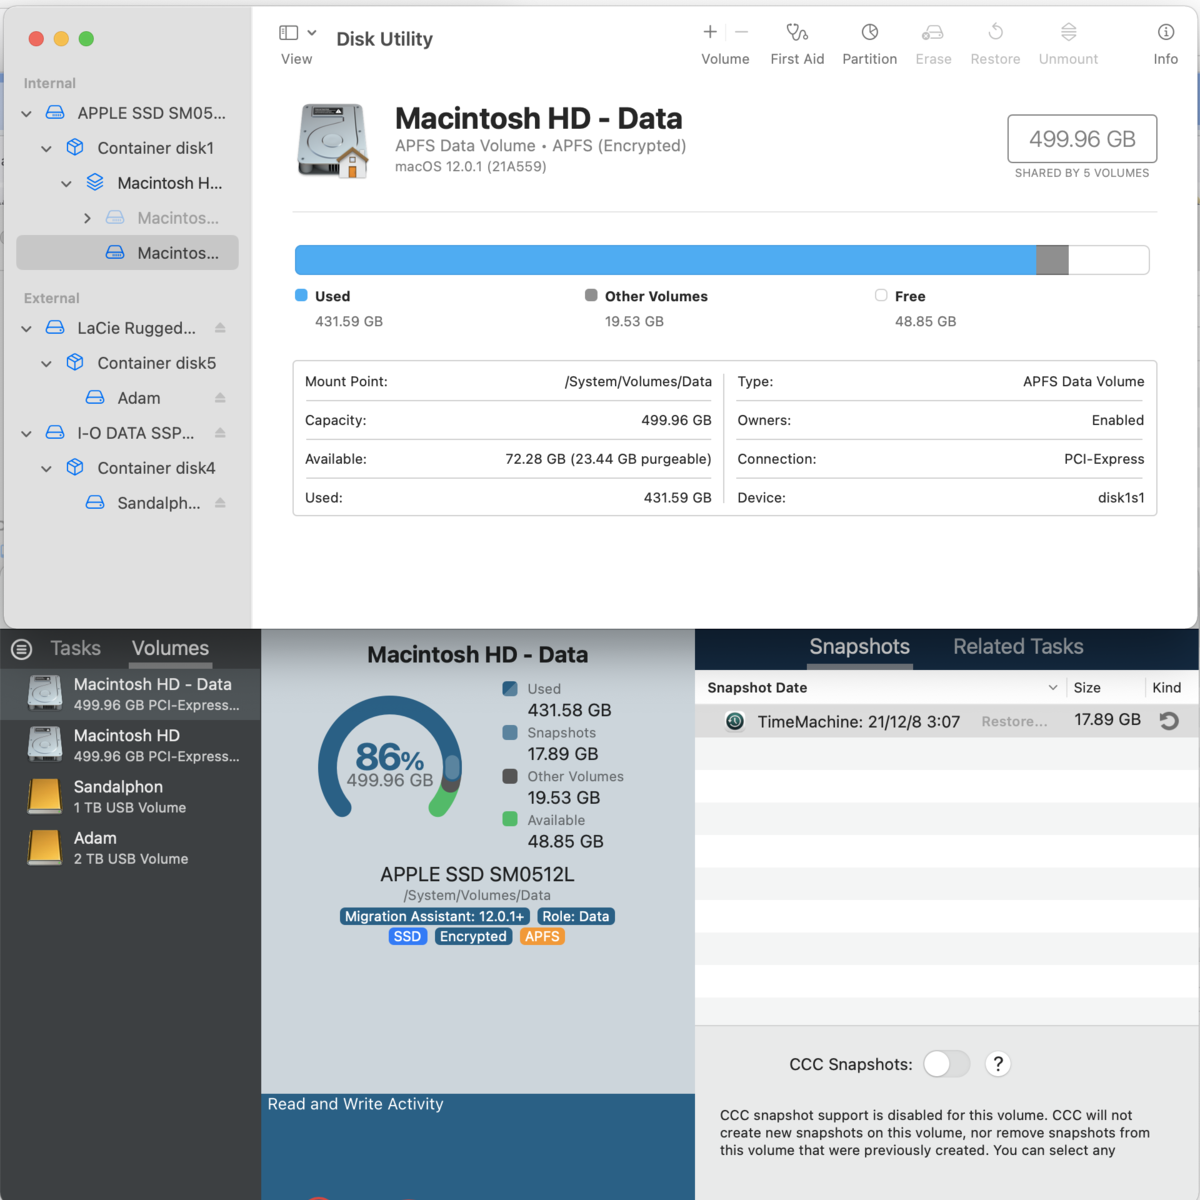Viewport: 1200px width, 1200px height.
Task: Click the Erase toolbar icon
Action: point(933,32)
